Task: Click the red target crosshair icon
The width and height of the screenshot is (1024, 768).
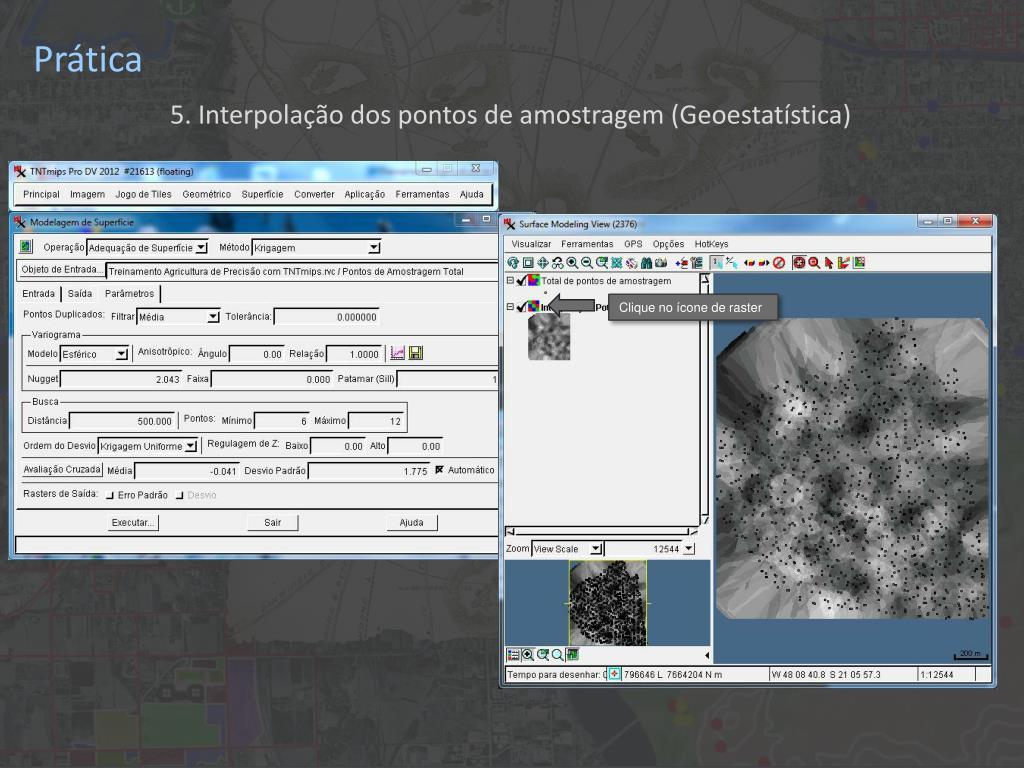Action: tap(799, 263)
